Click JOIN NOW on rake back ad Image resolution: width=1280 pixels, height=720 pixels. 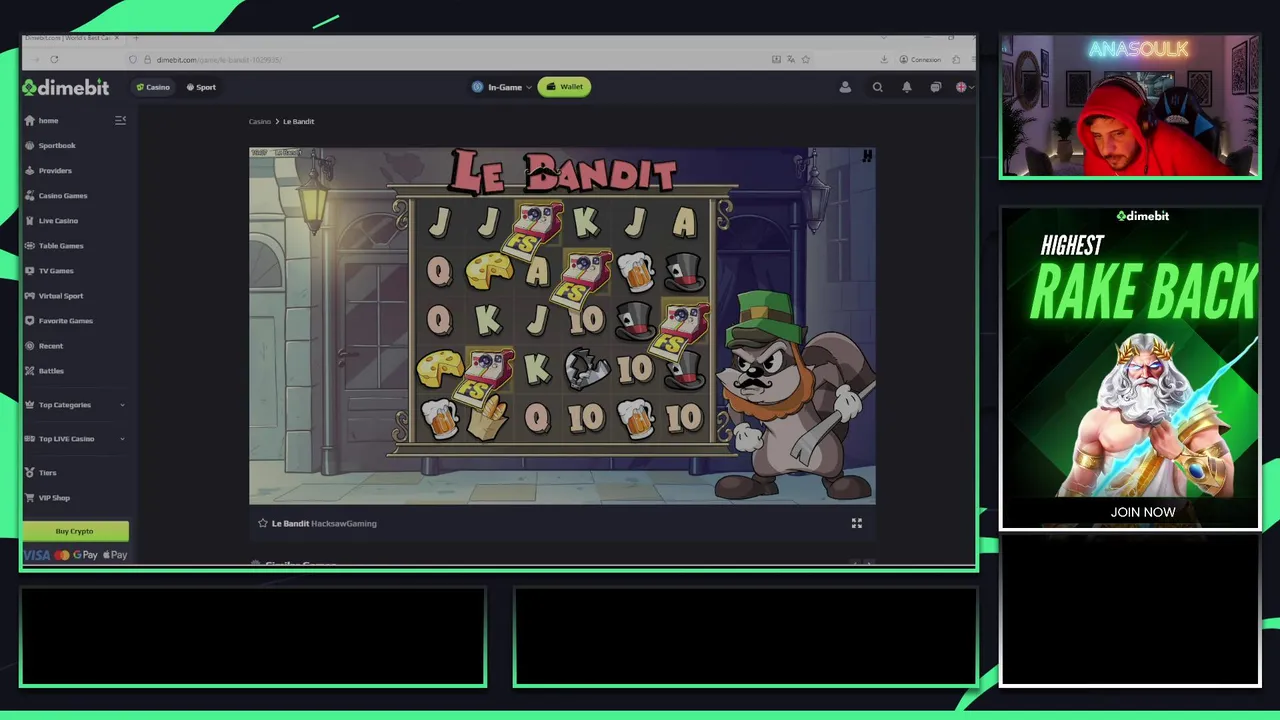[1142, 512]
